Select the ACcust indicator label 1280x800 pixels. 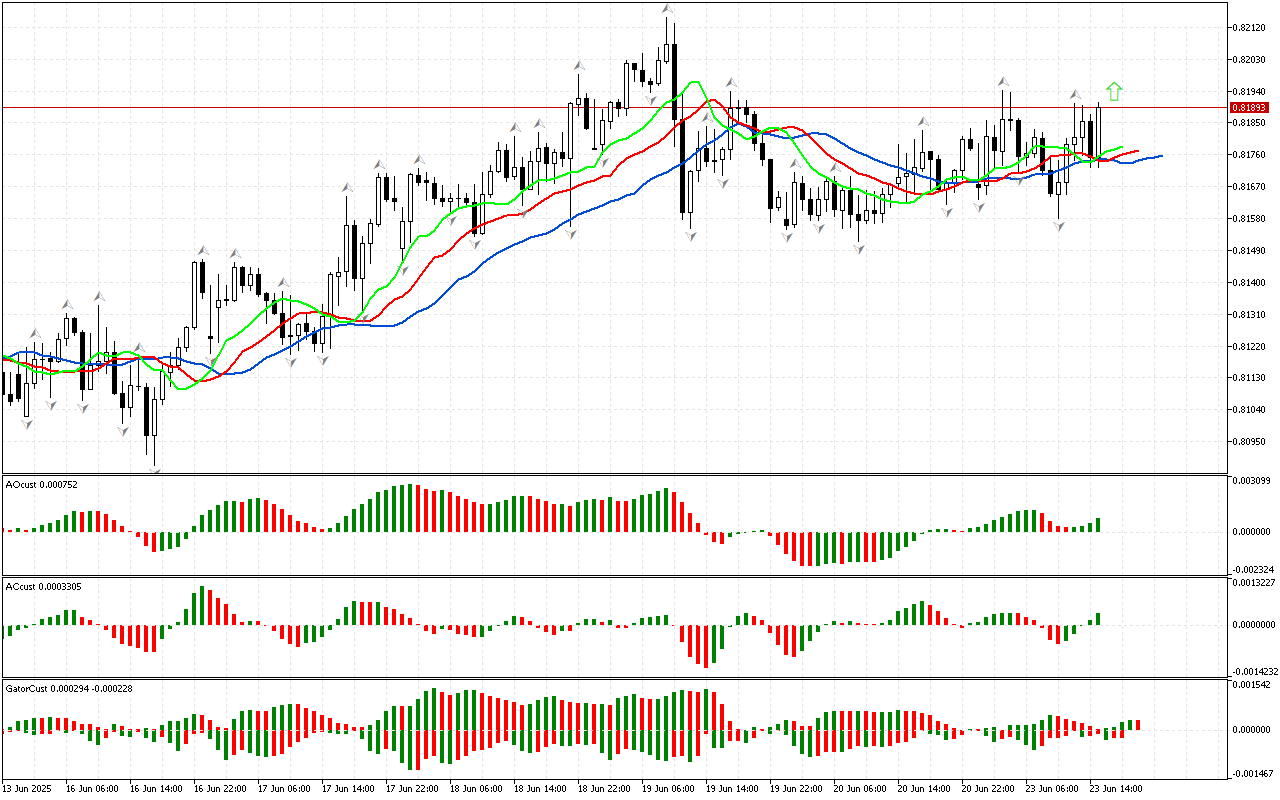point(45,587)
